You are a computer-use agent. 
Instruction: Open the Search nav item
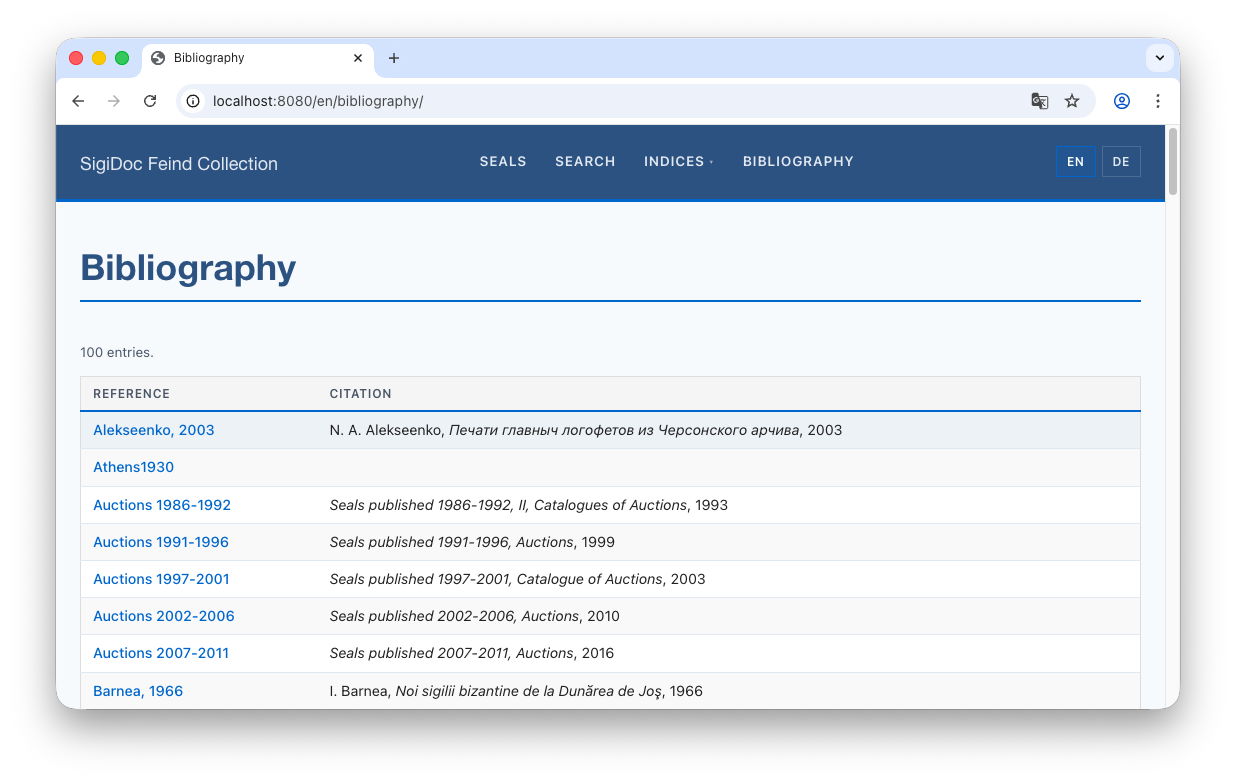(585, 162)
